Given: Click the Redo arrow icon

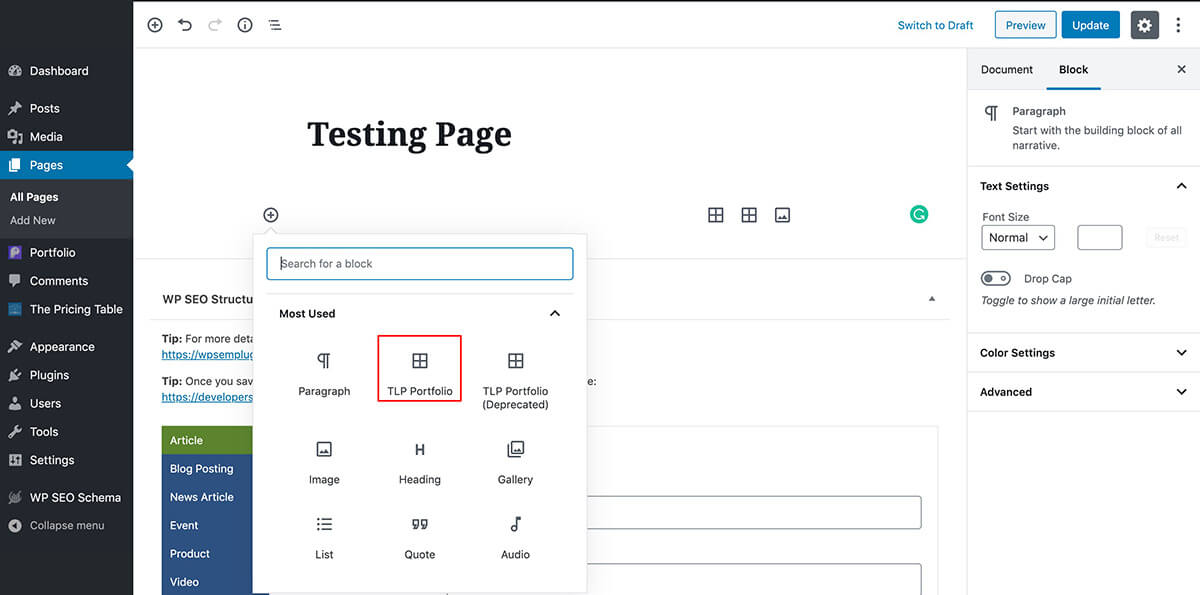Looking at the screenshot, I should click(x=215, y=25).
